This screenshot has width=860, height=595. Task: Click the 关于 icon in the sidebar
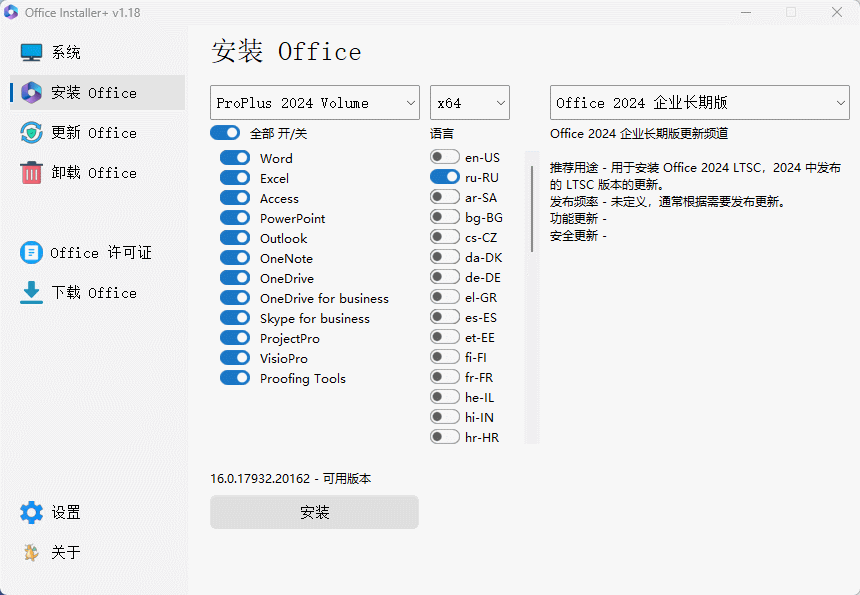[31, 552]
